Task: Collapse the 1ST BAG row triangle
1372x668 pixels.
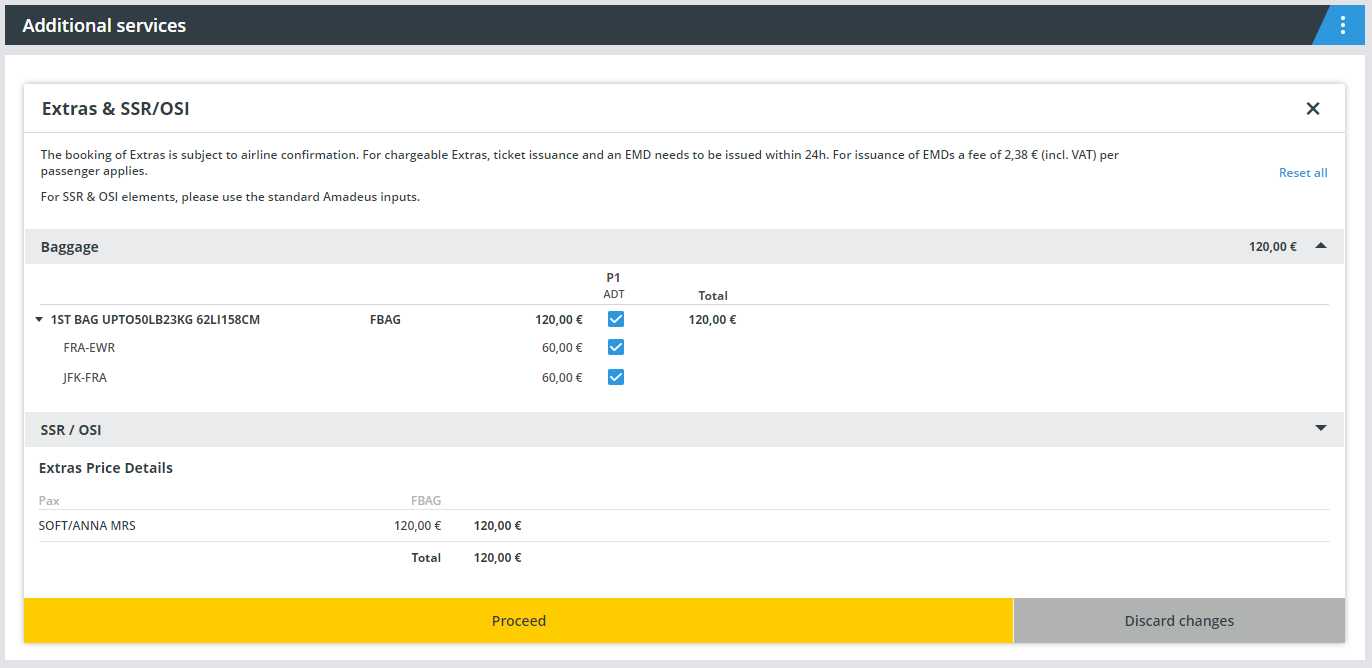Action: click(39, 320)
